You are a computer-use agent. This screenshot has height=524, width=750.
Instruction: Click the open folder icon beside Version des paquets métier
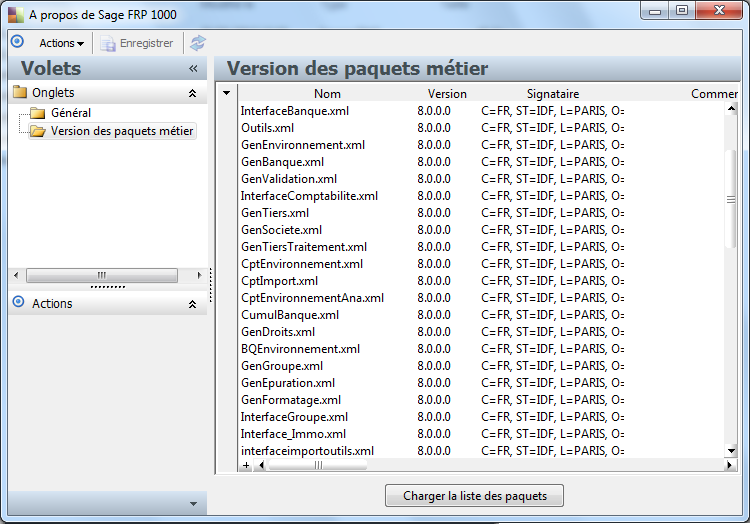pos(38,131)
